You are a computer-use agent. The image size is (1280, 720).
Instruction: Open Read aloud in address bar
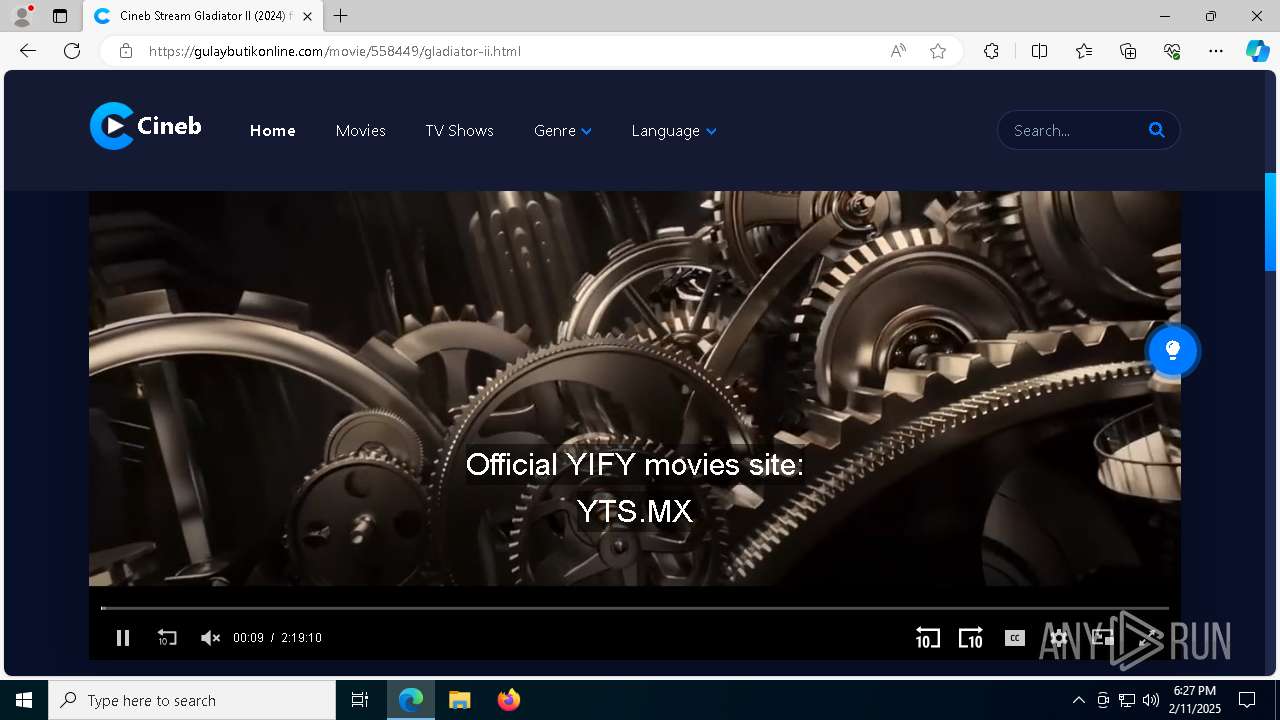(898, 51)
